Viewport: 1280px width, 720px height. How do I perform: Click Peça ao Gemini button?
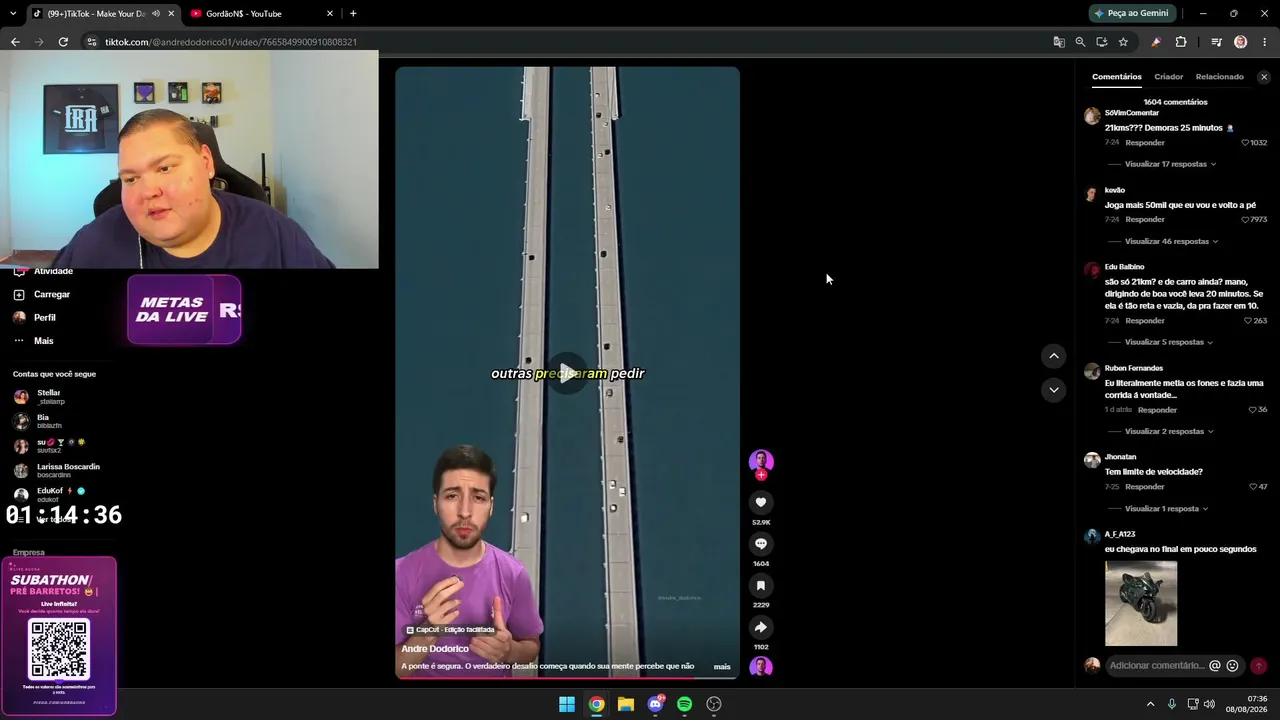1132,13
